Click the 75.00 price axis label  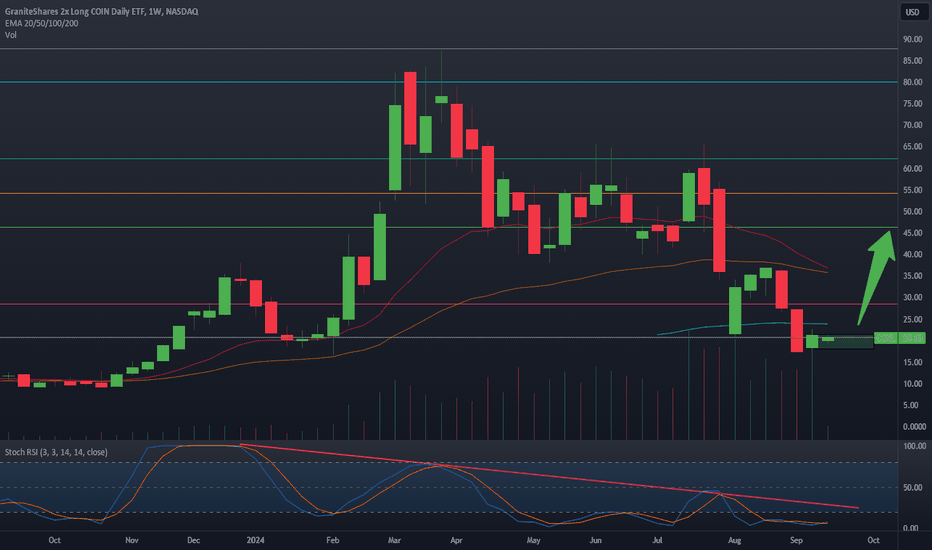coord(912,104)
